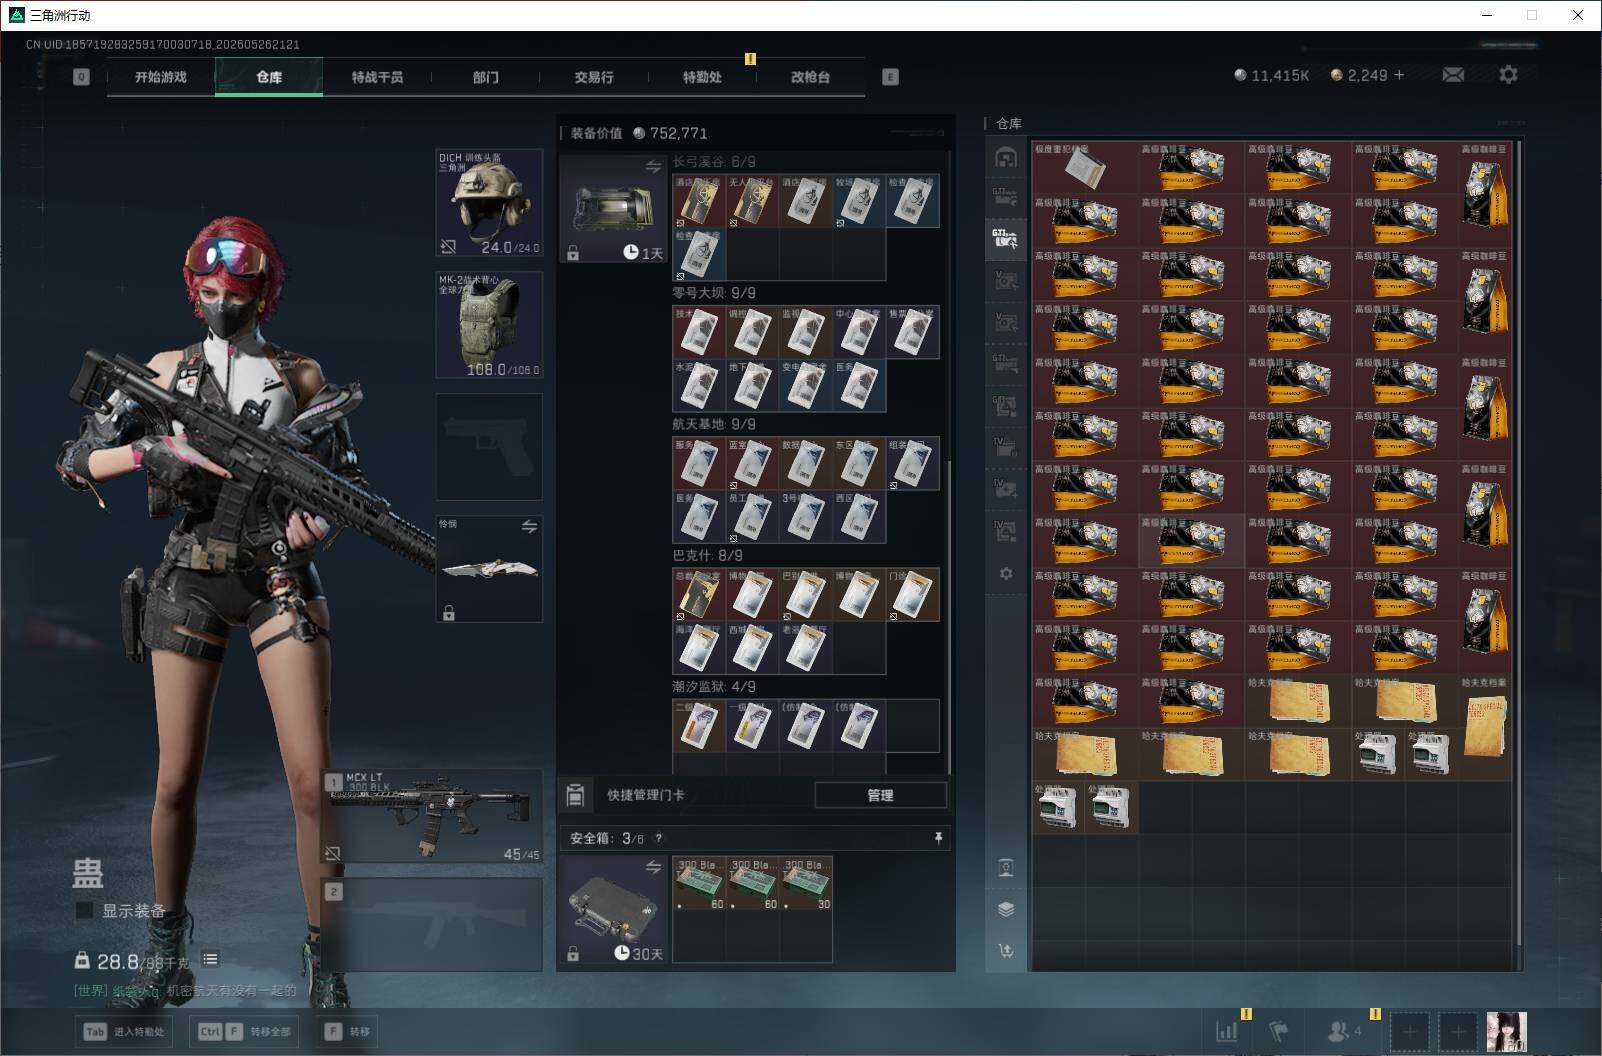The height and width of the screenshot is (1056, 1602).
Task: Select the DICH helmet equipment slot
Action: [x=489, y=203]
